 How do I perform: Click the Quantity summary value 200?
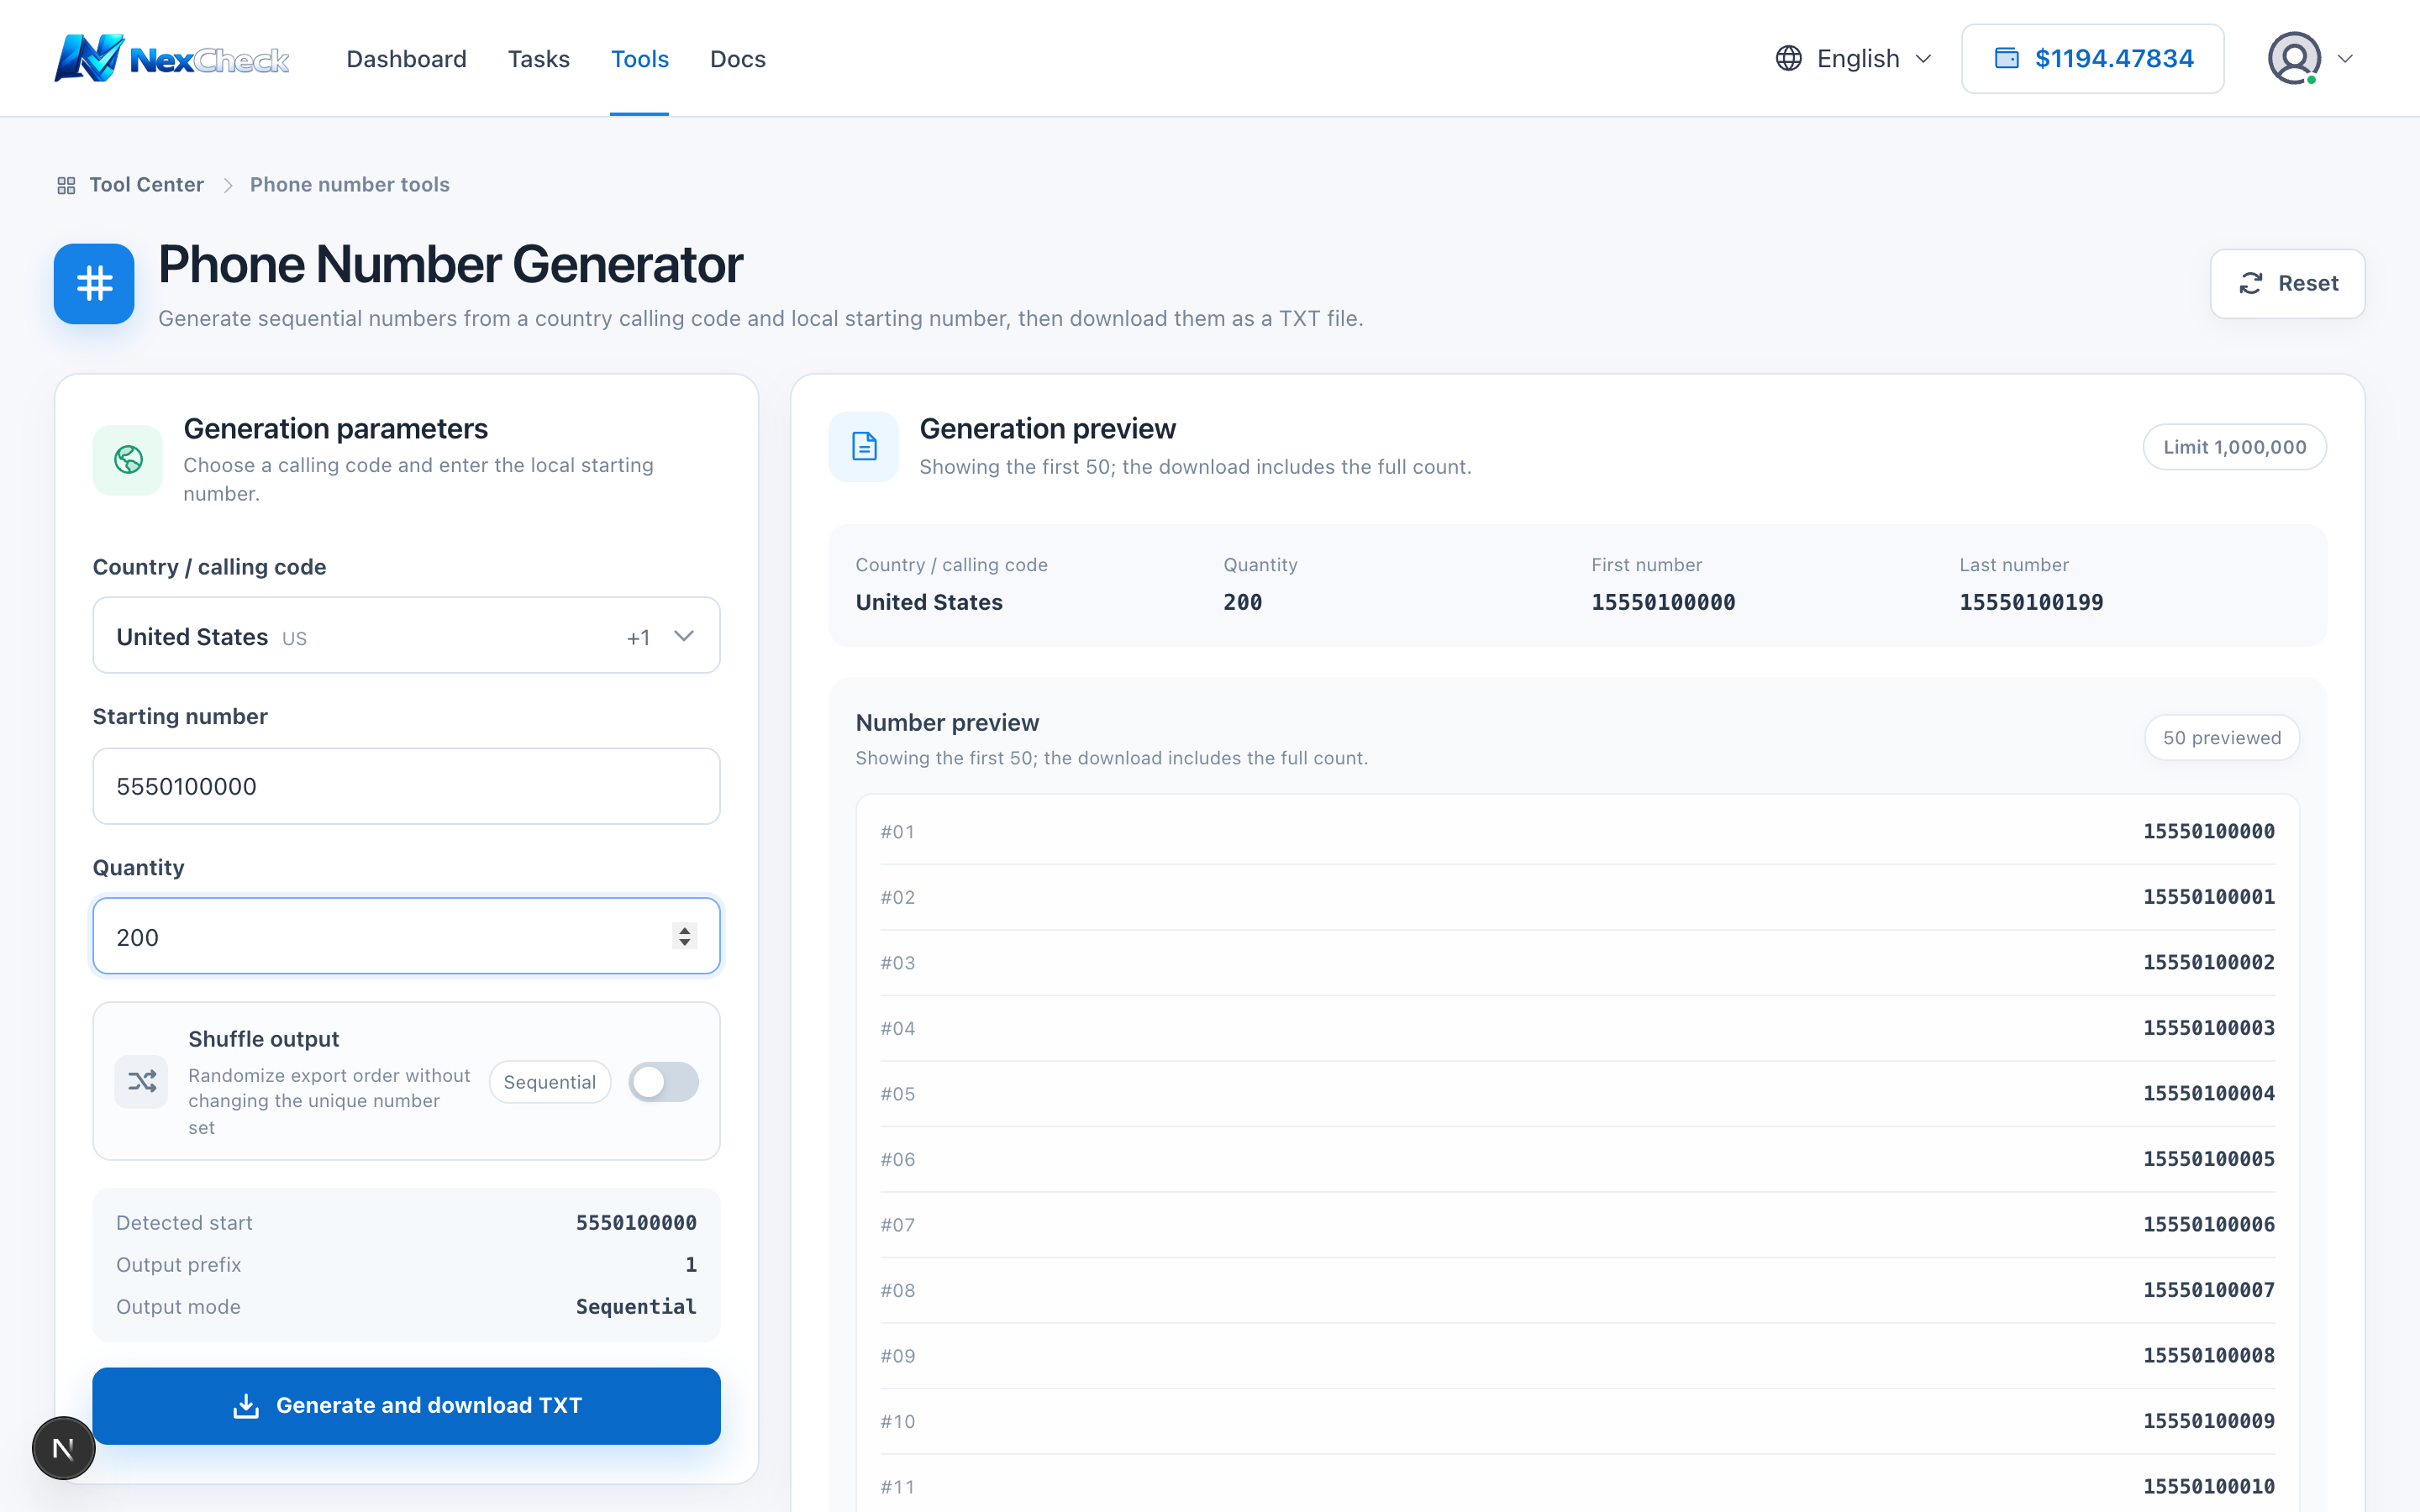click(1242, 602)
